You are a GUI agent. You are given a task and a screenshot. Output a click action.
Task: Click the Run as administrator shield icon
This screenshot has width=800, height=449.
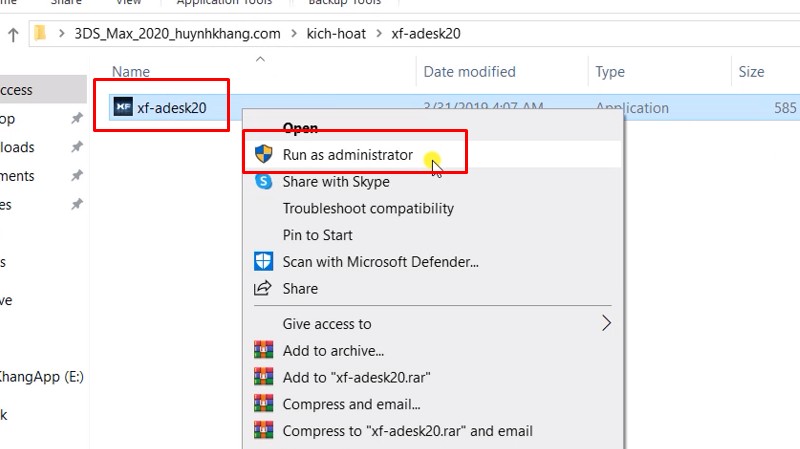pos(264,155)
